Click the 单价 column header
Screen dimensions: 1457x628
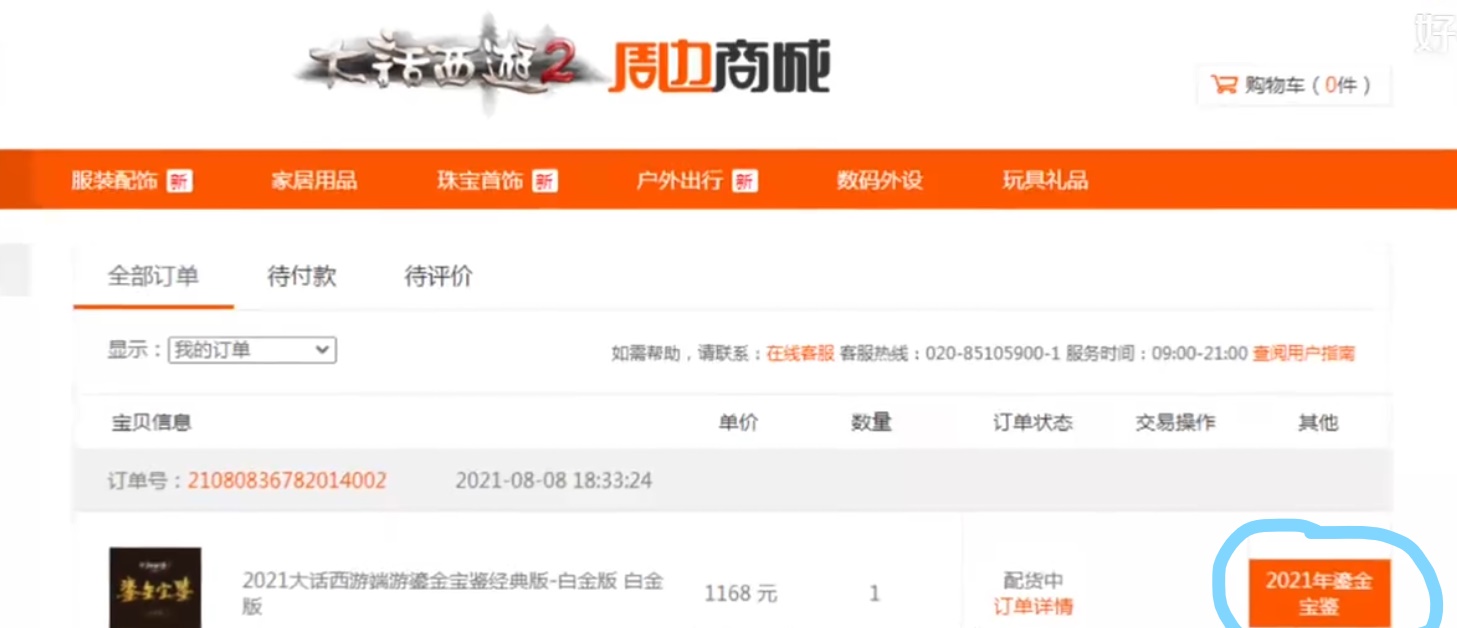(738, 422)
